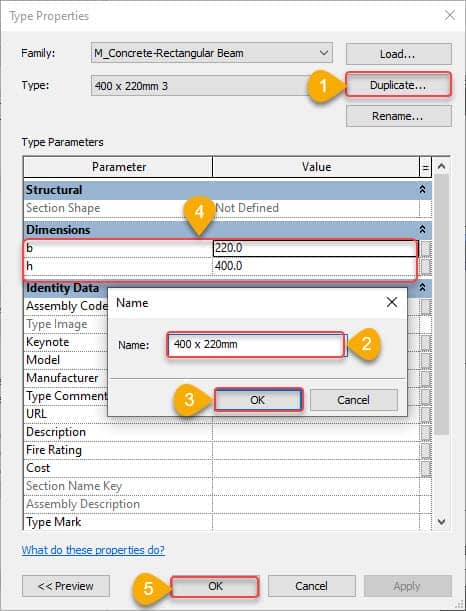Close the Name dialog with X
Viewport: 466px width, 611px height.
(392, 302)
